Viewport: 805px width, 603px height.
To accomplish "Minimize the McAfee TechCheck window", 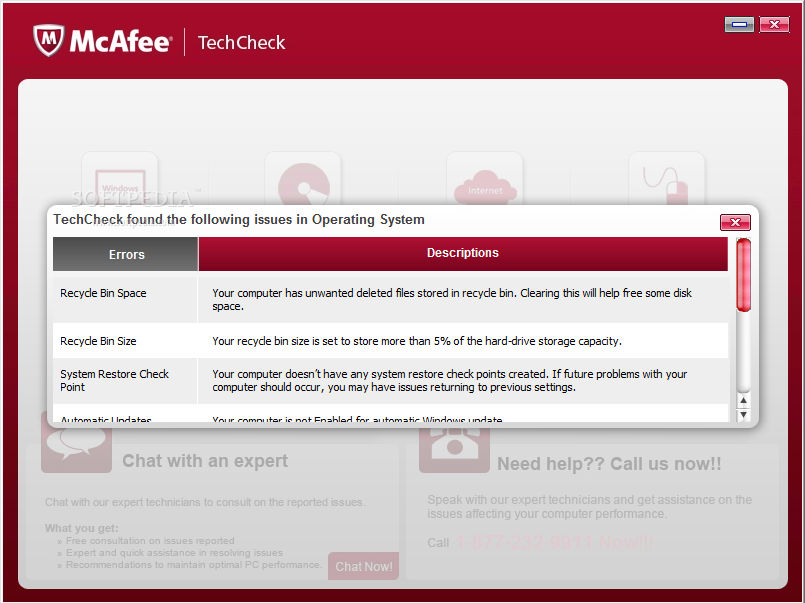I will coord(739,24).
